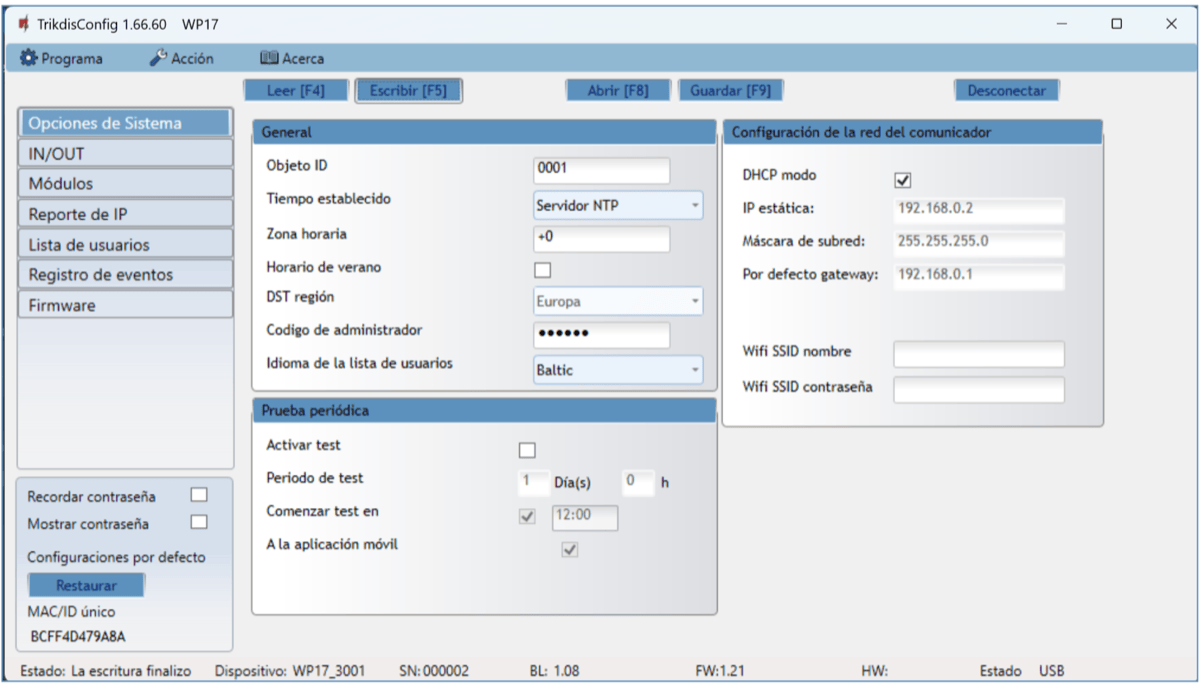The width and height of the screenshot is (1200, 684).
Task: Click the Restaurar defaults button
Action: (x=86, y=585)
